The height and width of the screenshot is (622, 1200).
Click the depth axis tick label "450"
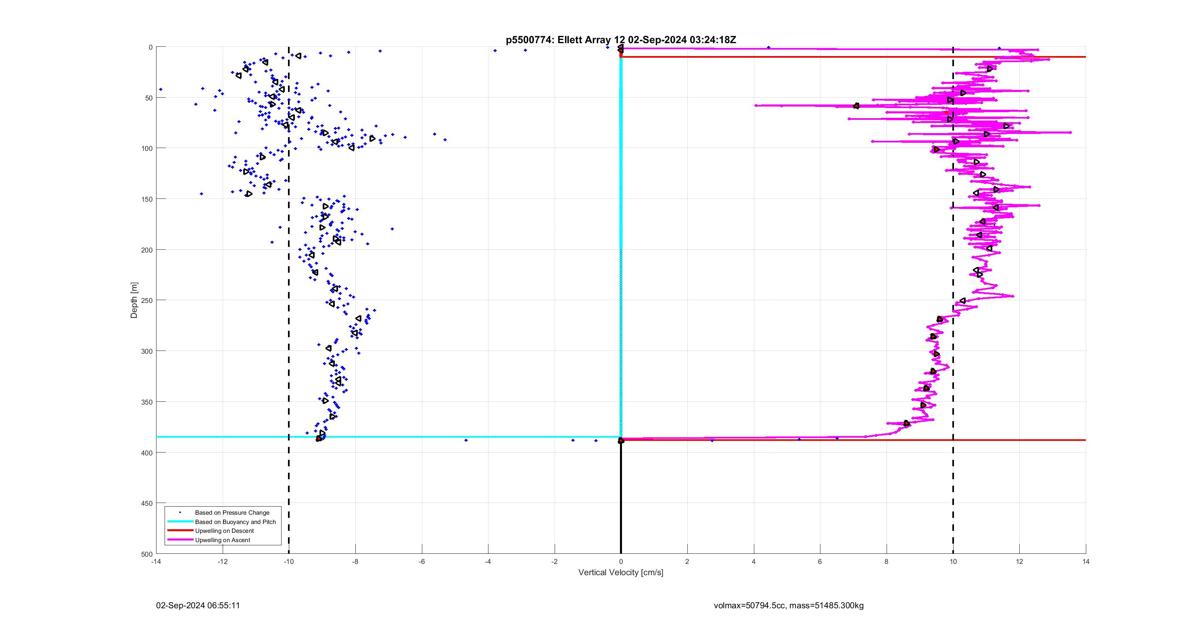click(x=145, y=503)
